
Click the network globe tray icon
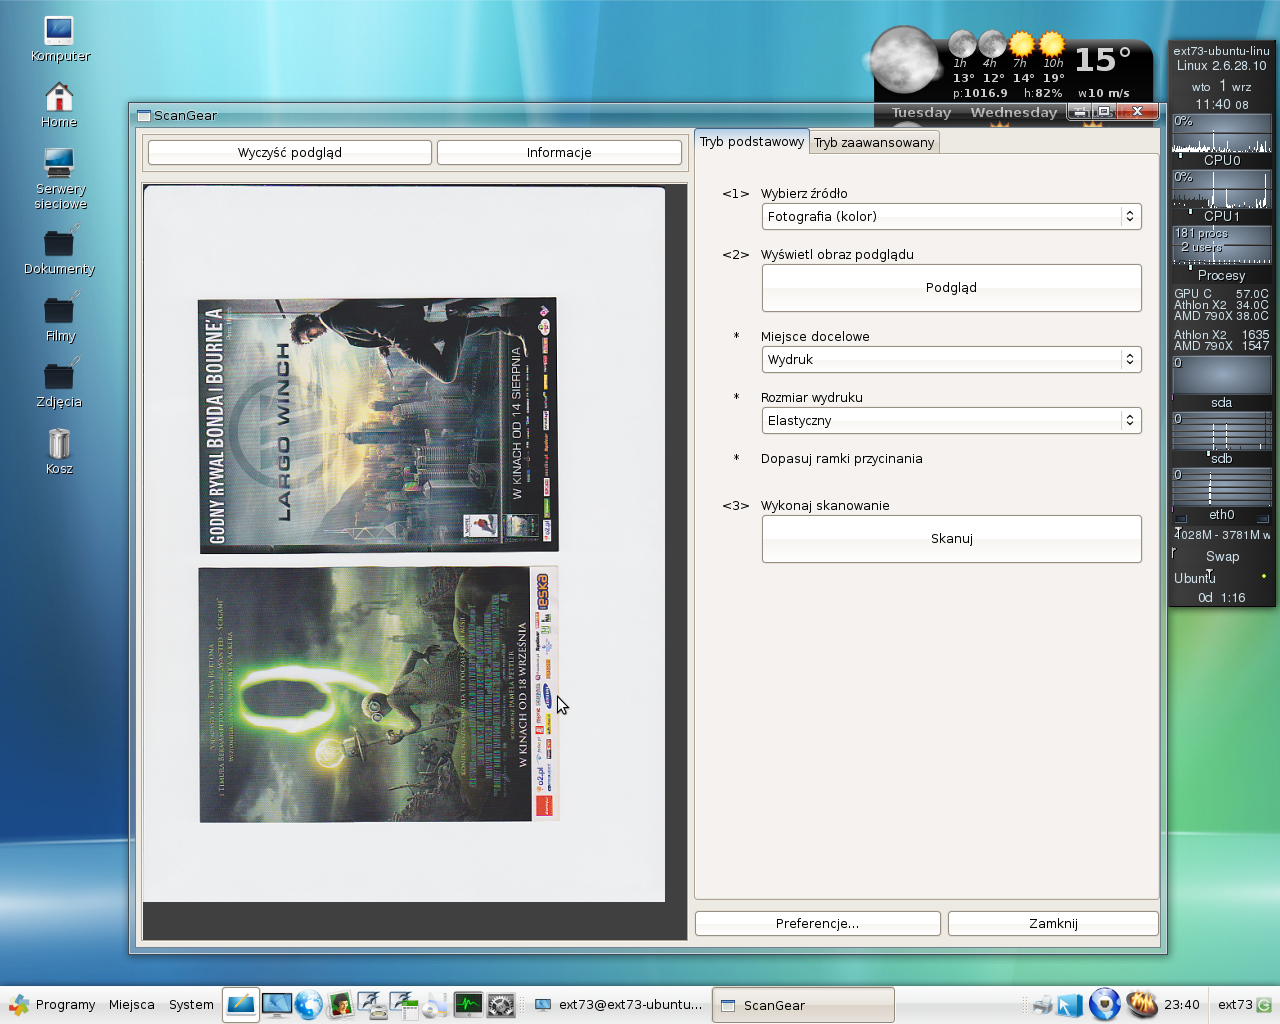tap(1104, 1004)
